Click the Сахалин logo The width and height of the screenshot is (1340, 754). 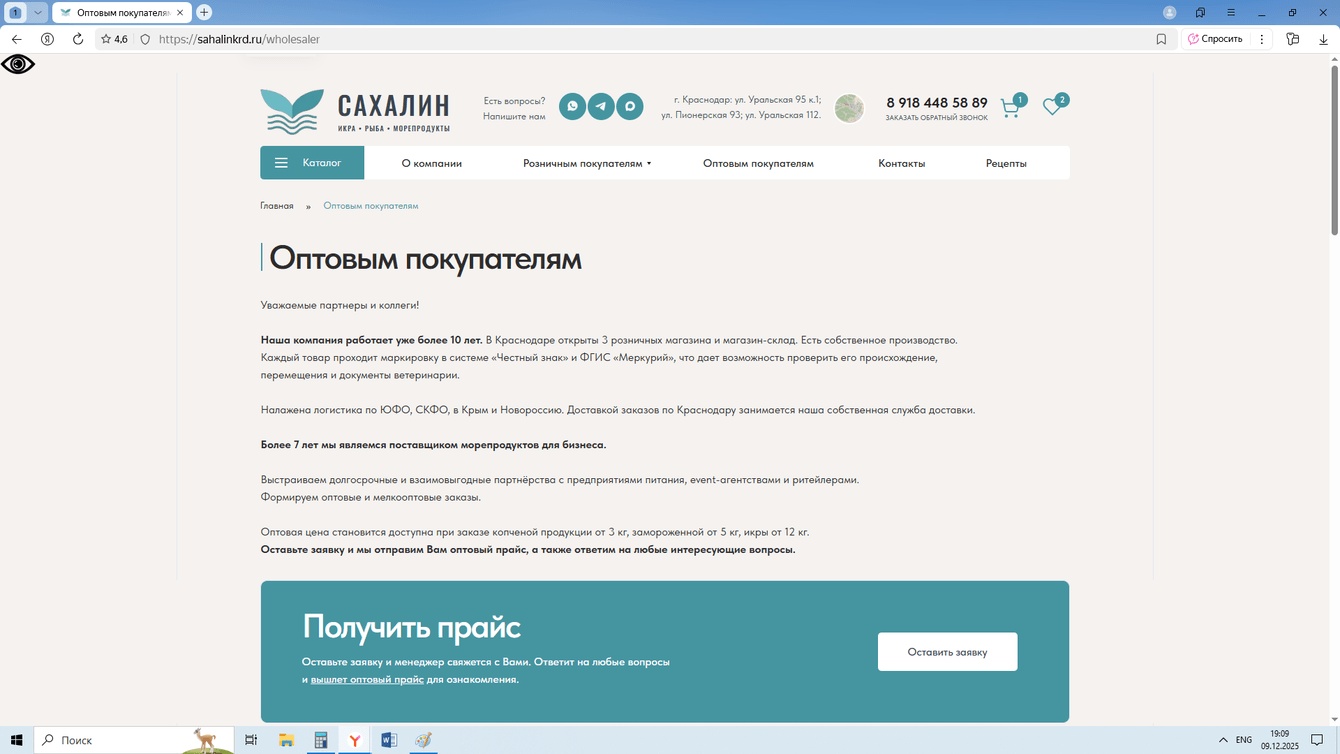355,111
